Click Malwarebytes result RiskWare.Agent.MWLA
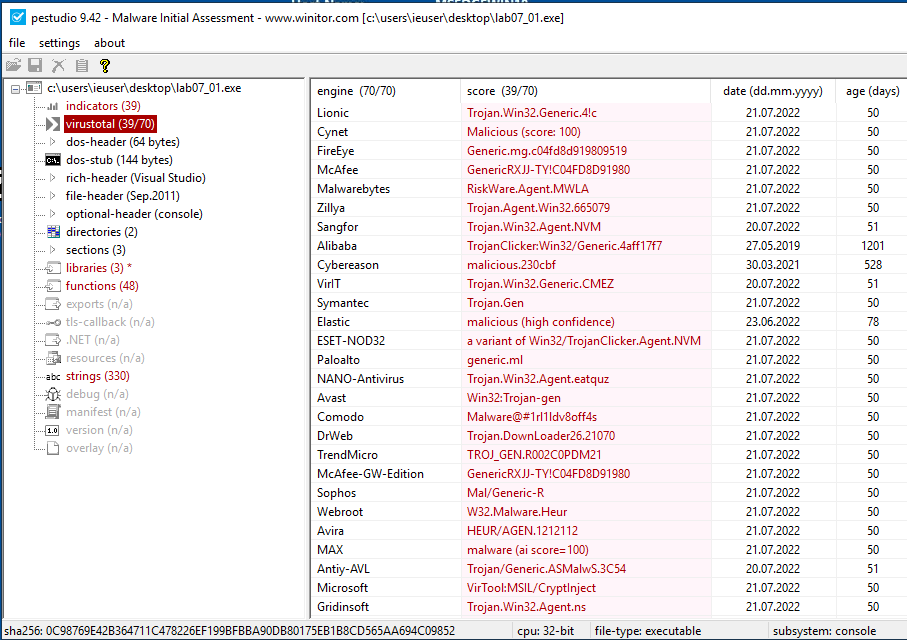907x640 pixels. pos(528,189)
